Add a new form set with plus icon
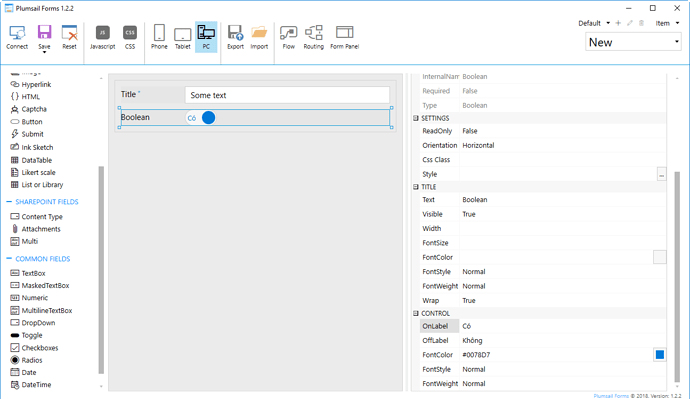This screenshot has height=400, width=690. 618,23
